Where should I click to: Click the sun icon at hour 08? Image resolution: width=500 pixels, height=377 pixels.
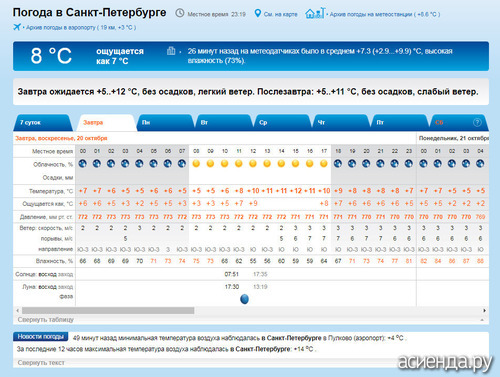pyautogui.click(x=196, y=164)
